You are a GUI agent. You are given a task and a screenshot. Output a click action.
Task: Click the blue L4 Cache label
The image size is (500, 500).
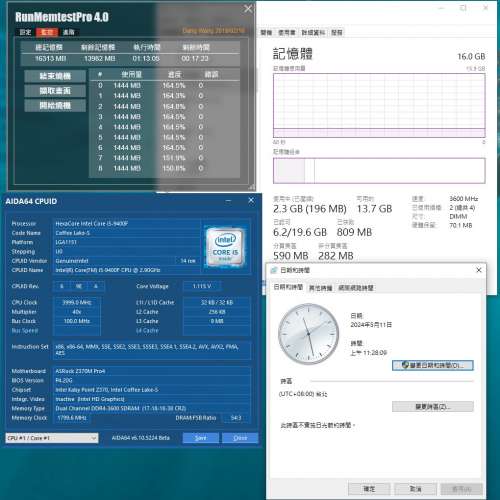coord(147,331)
